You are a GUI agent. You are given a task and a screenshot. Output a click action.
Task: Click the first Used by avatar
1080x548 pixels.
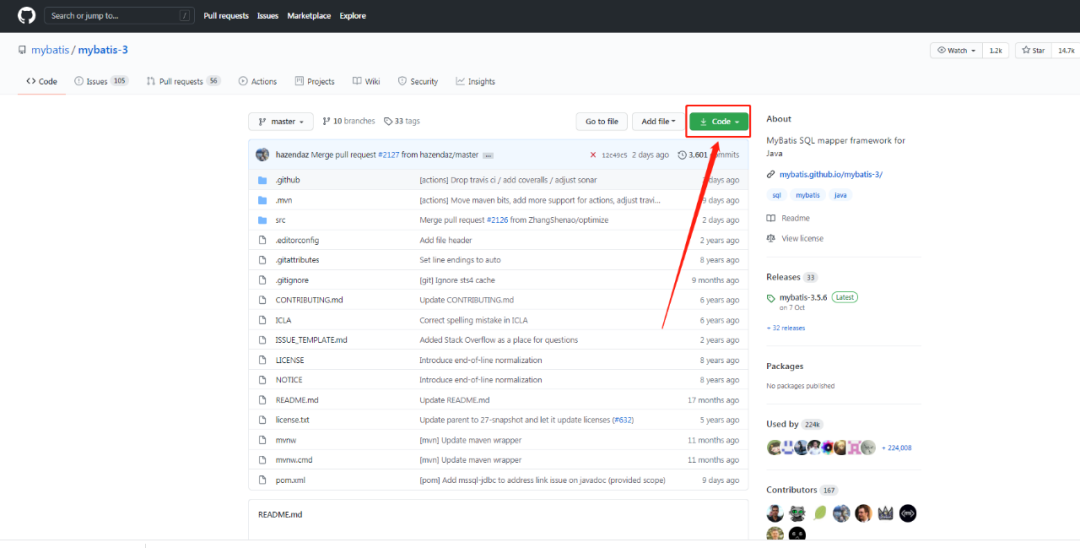pyautogui.click(x=773, y=447)
